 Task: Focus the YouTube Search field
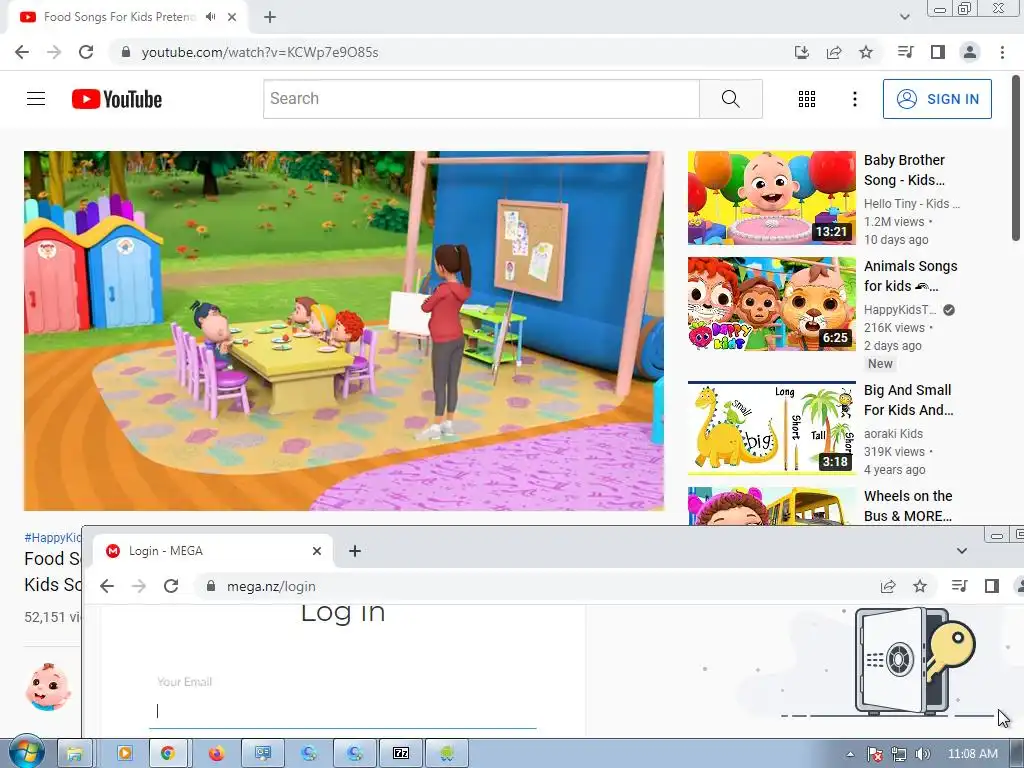point(481,99)
